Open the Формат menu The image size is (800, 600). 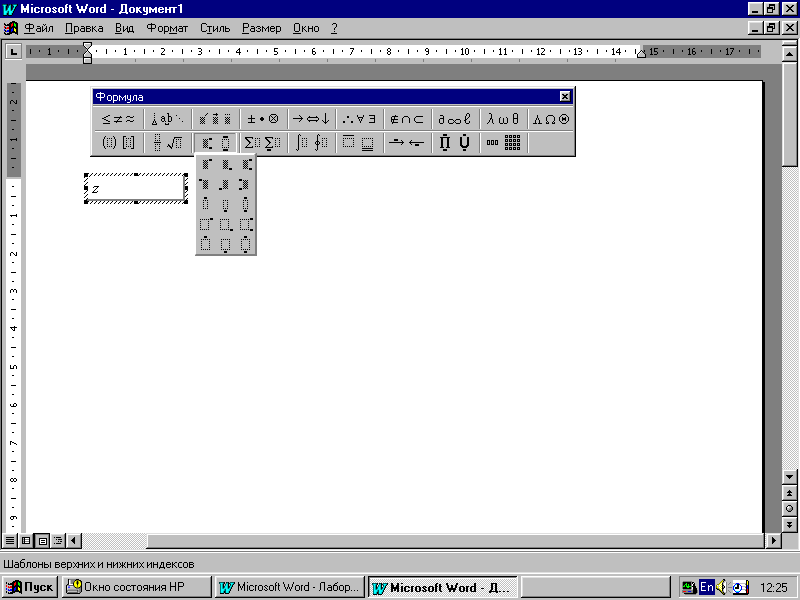[x=167, y=28]
